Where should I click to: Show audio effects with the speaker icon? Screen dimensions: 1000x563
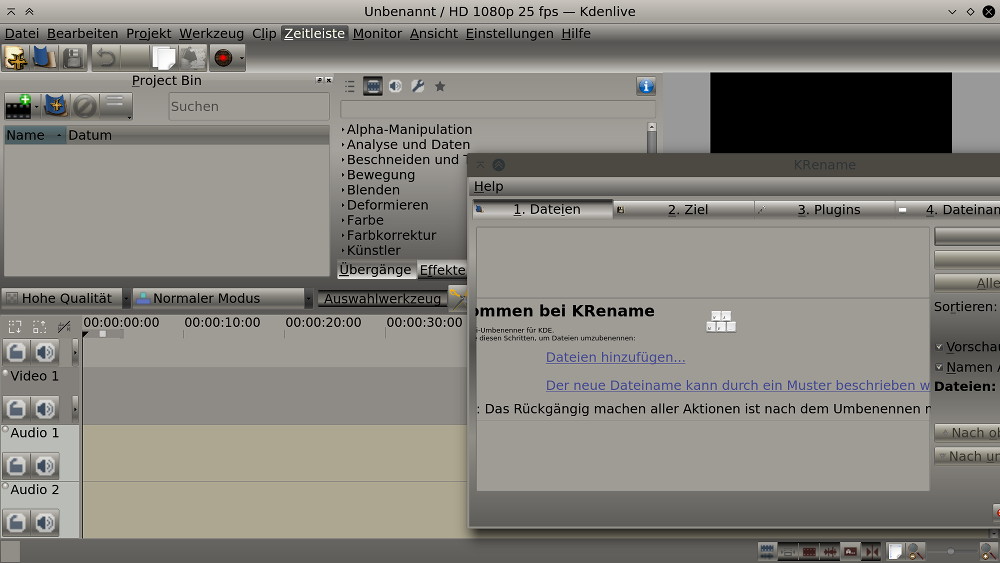pyautogui.click(x=395, y=86)
